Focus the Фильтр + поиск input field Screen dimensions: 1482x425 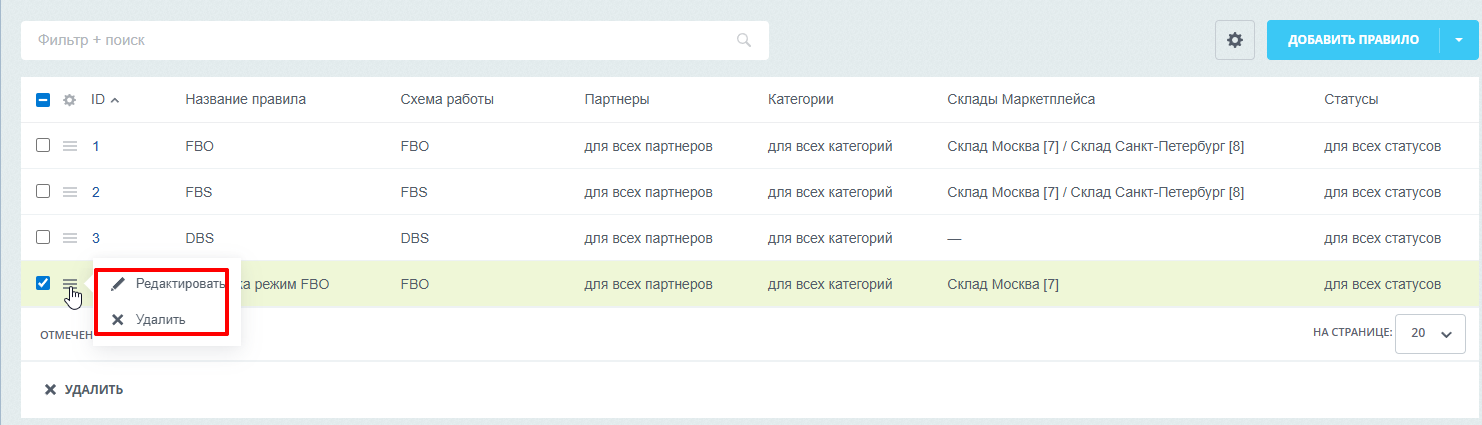380,41
